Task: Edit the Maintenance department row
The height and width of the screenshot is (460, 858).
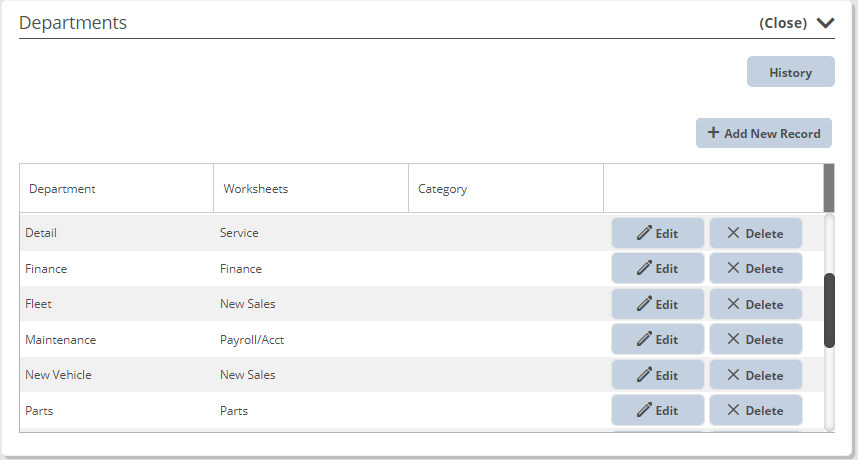Action: click(x=658, y=339)
